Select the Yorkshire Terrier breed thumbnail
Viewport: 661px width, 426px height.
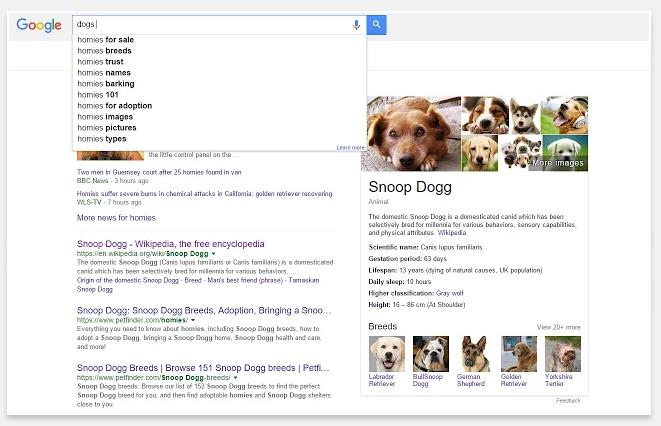[x=563, y=354]
